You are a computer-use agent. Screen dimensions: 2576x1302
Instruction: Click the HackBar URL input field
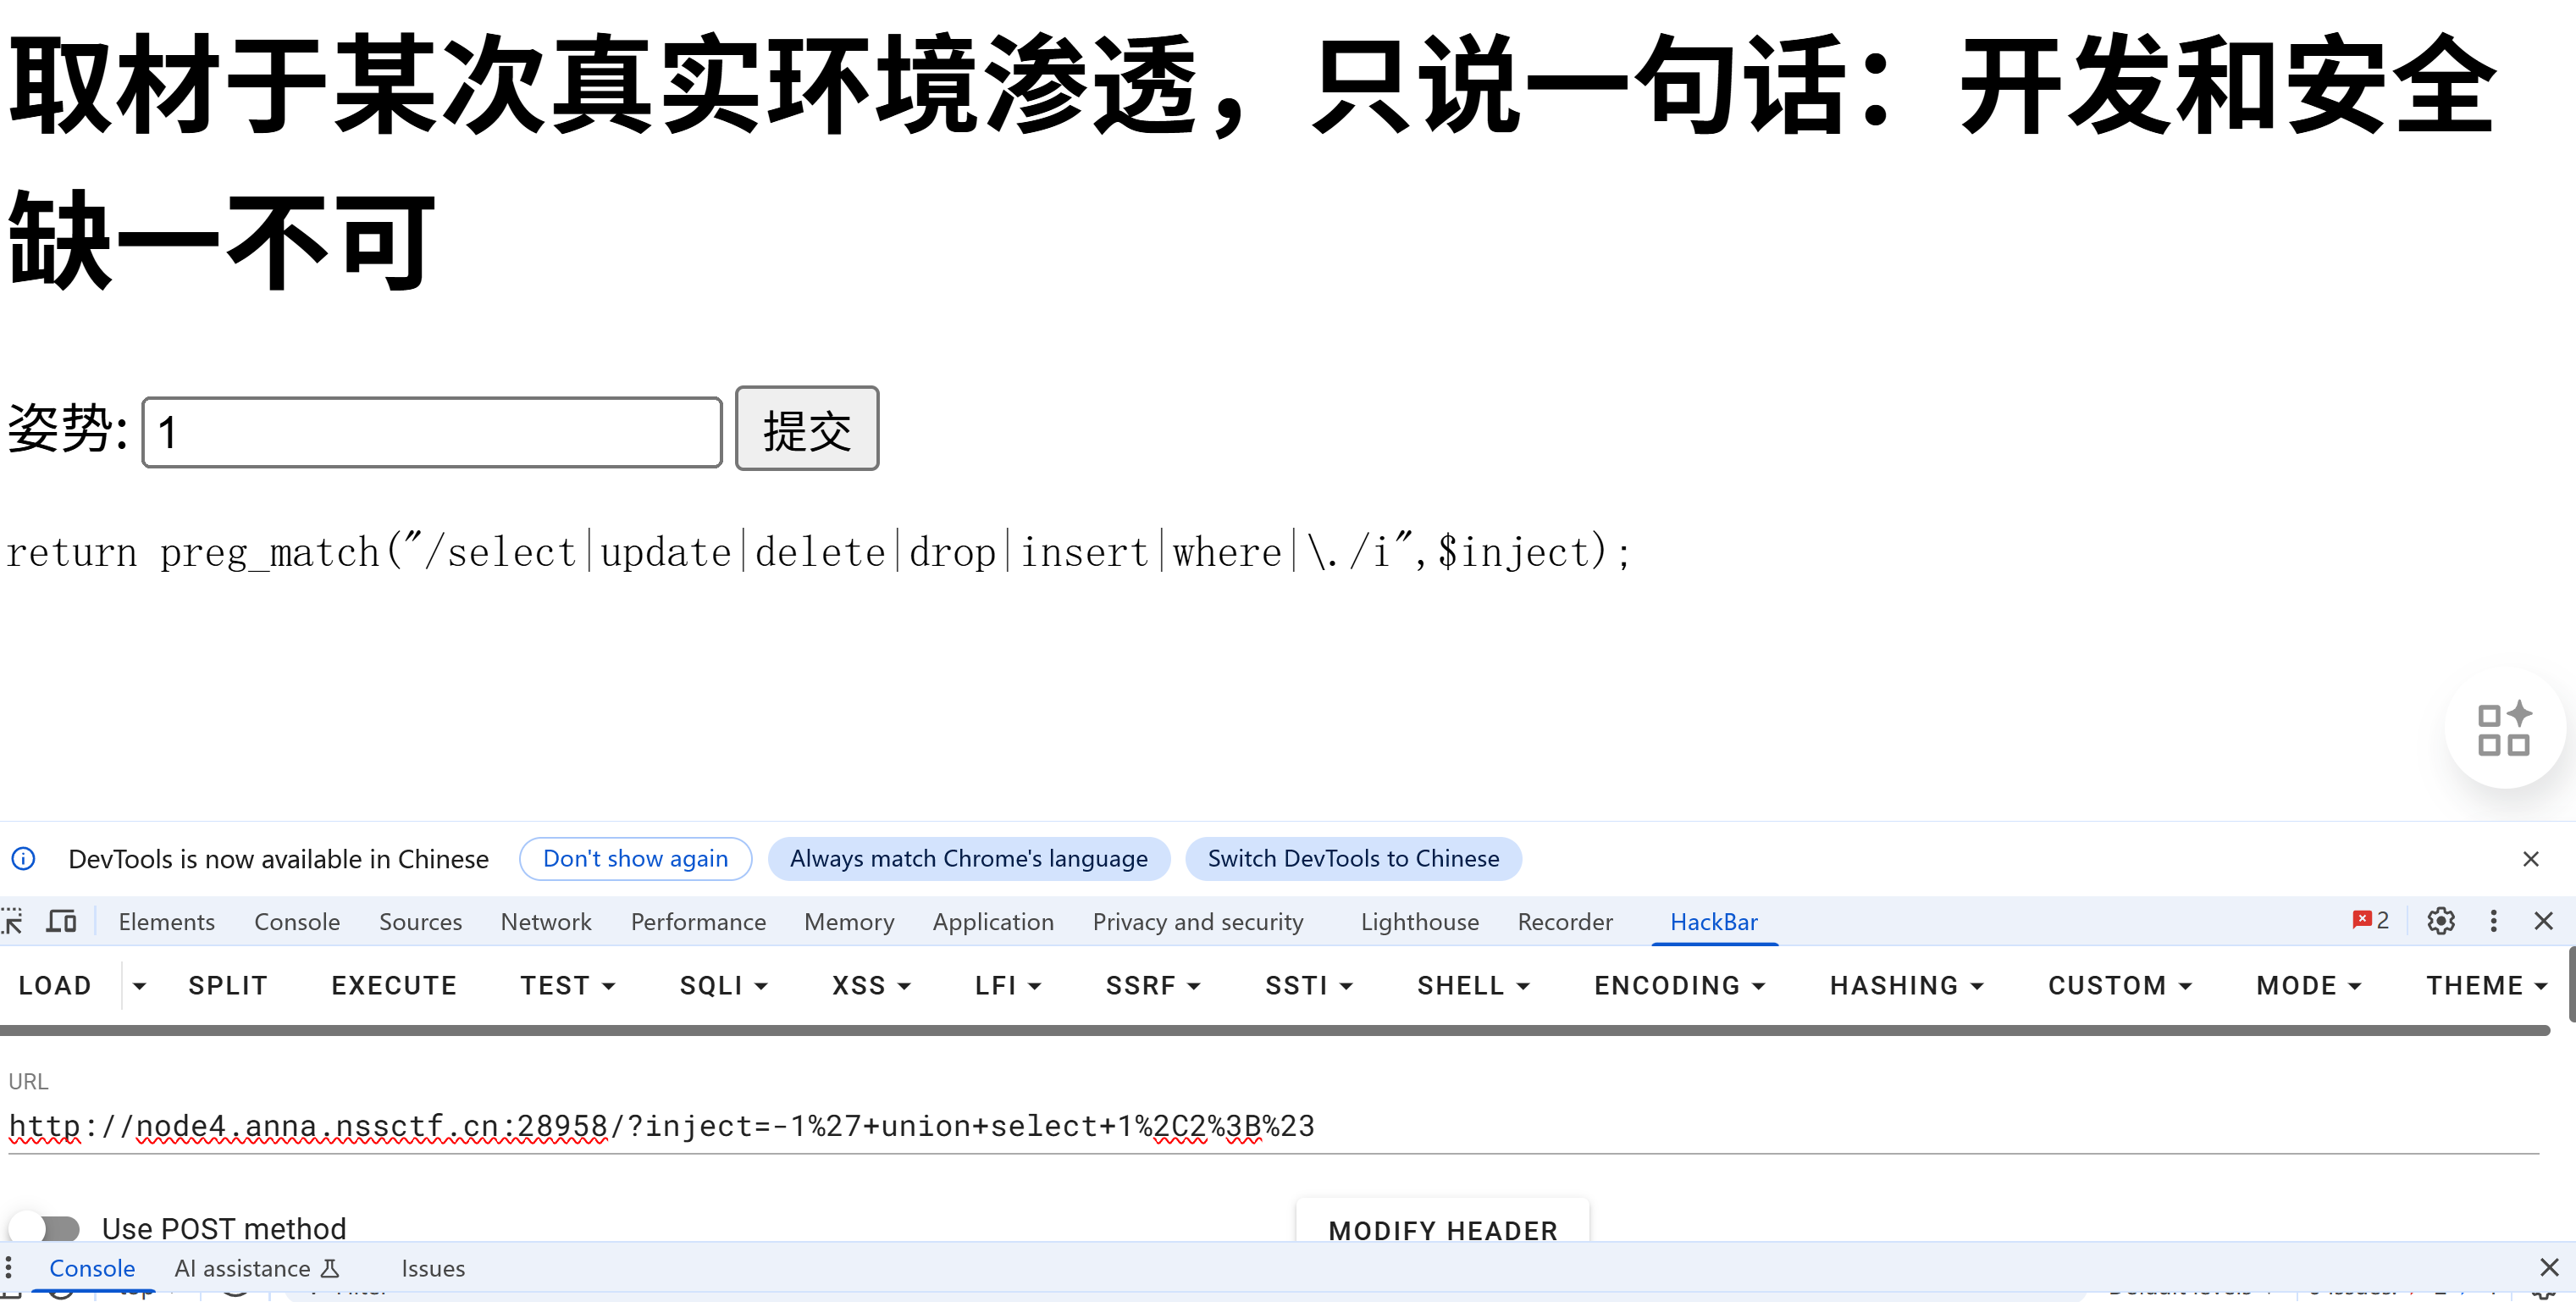pyautogui.click(x=1270, y=1126)
